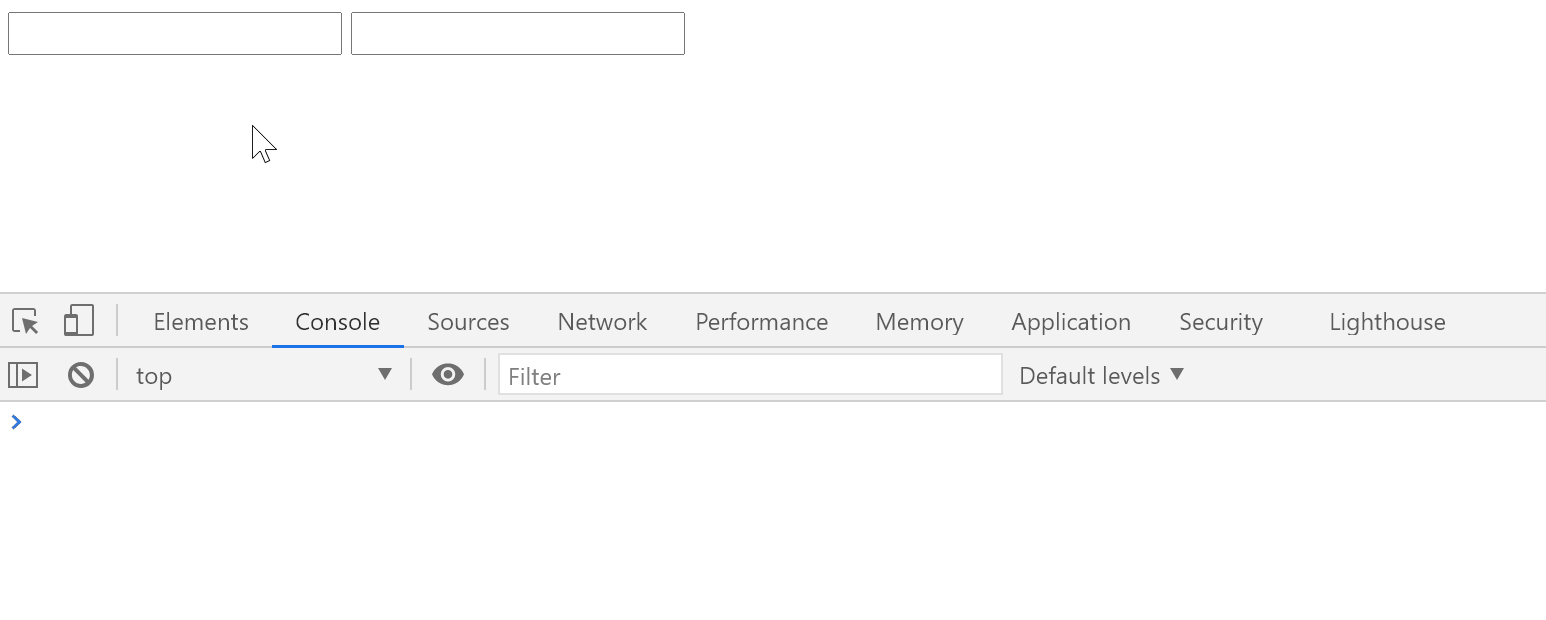
Task: Select the inspect element picker icon
Action: coord(25,321)
